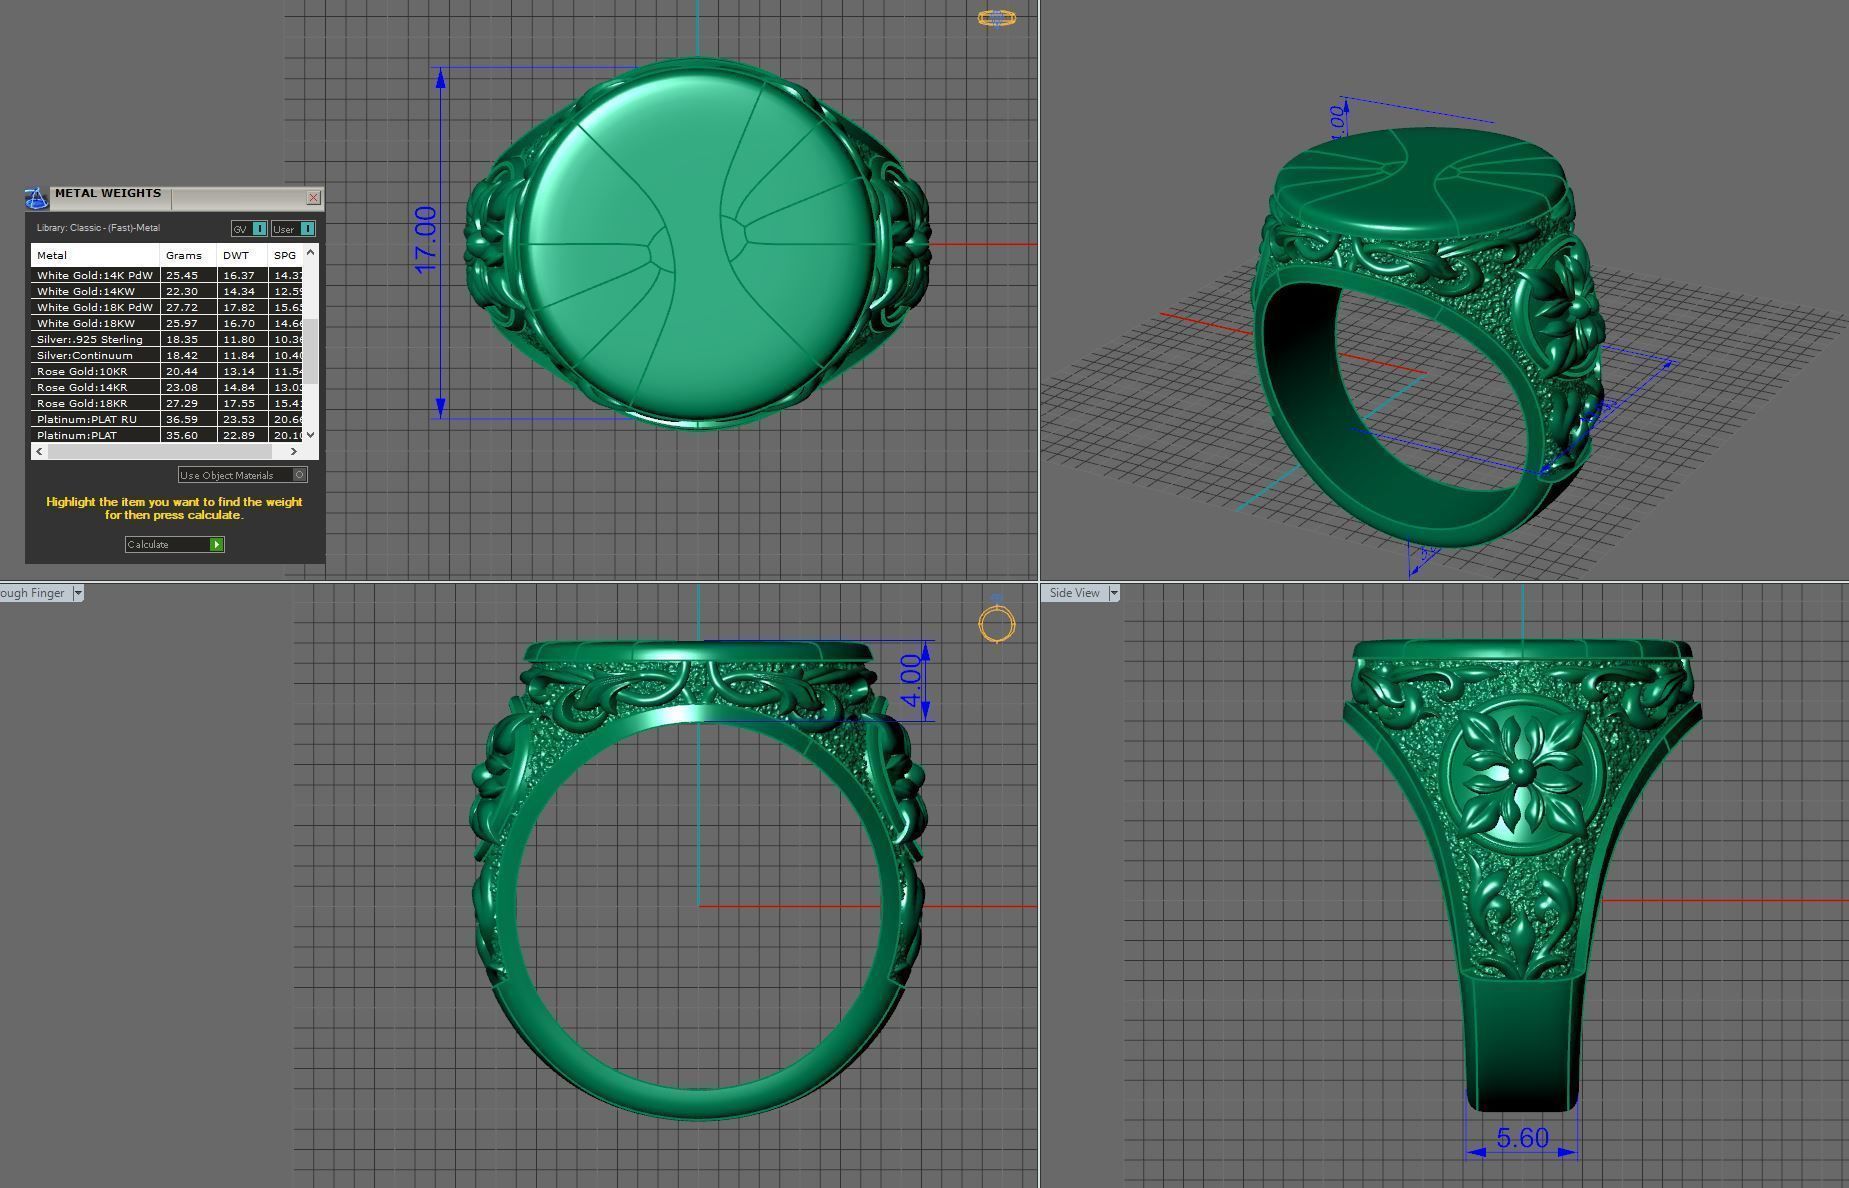Click the metal list scroll-down arrow
This screenshot has width=1849, height=1188.
(x=310, y=434)
